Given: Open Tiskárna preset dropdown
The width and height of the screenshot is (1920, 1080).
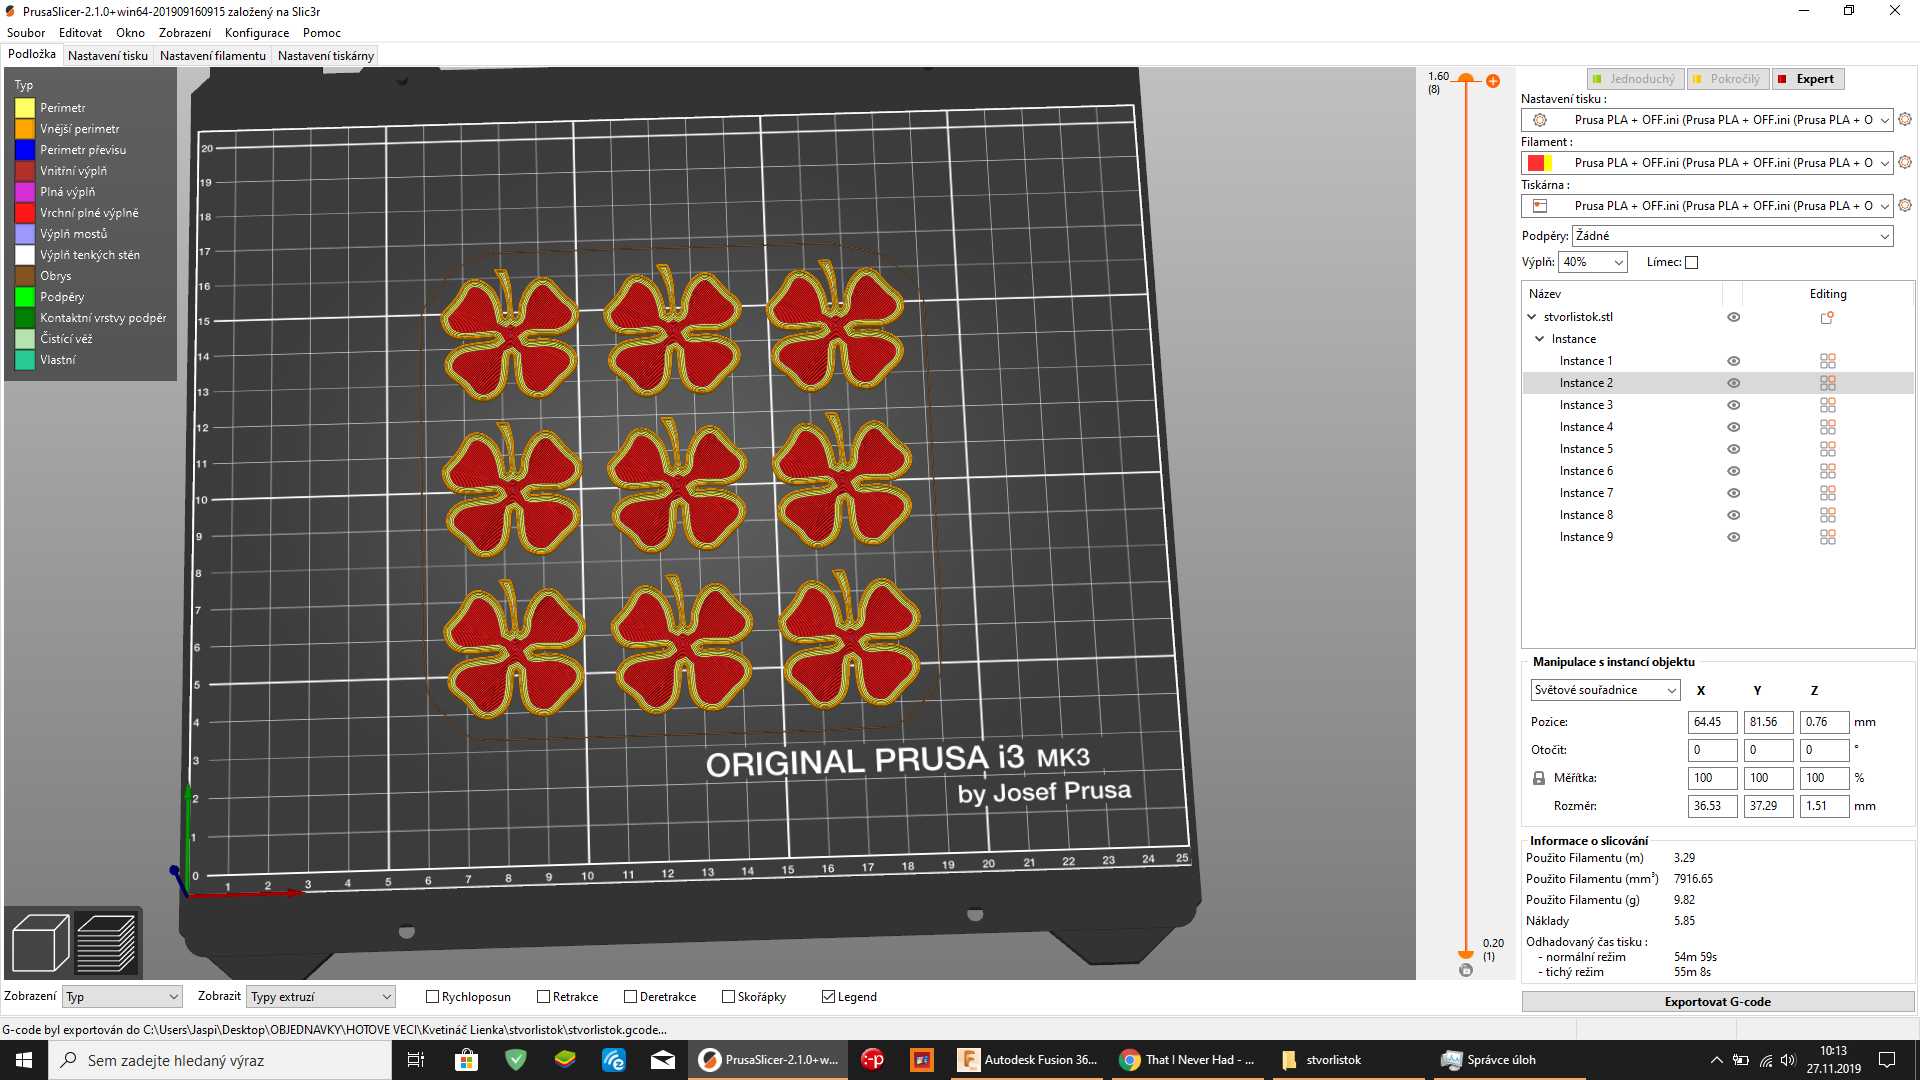Looking at the screenshot, I should [1707, 206].
